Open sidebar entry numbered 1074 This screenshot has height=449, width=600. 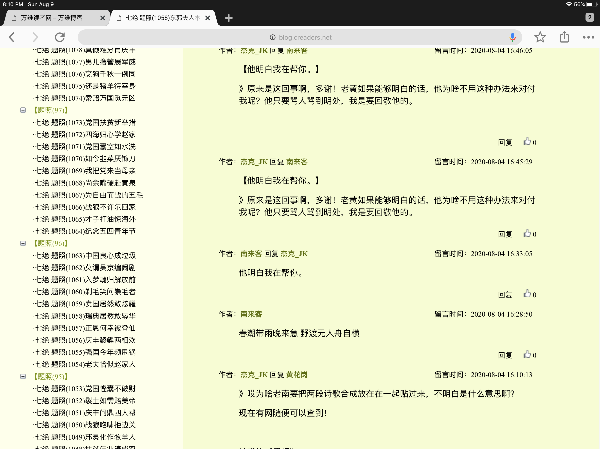(85, 98)
